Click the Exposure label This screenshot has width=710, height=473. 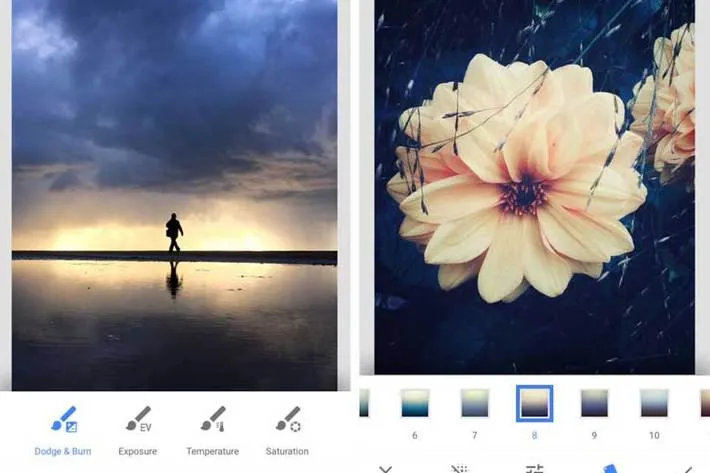[138, 451]
